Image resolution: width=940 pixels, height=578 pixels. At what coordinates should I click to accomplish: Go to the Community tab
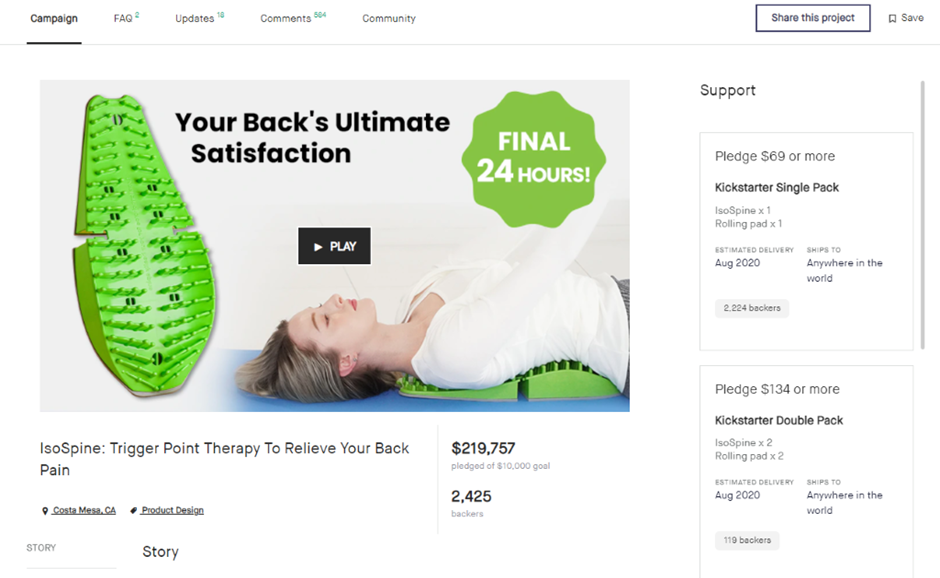point(388,19)
